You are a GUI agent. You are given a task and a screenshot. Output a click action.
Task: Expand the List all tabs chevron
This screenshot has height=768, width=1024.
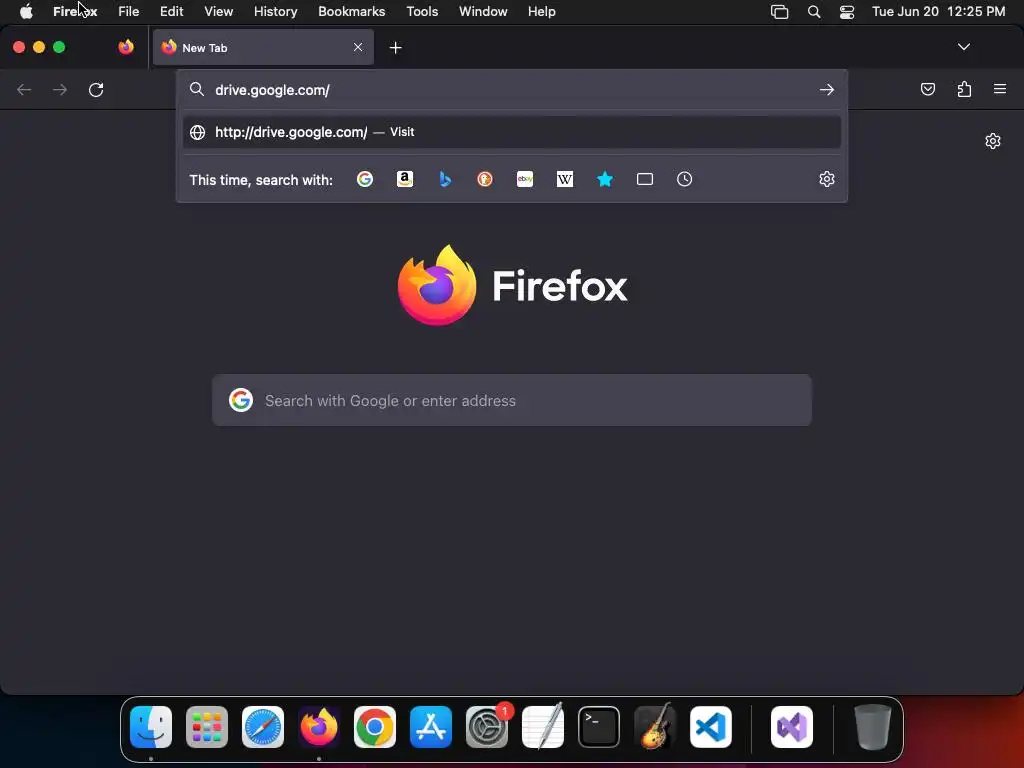point(964,47)
